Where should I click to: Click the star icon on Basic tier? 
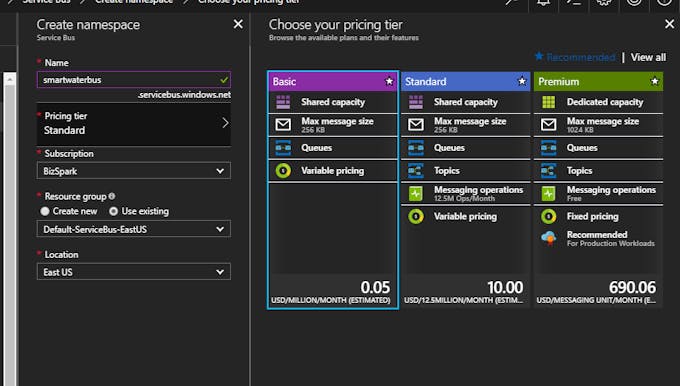(389, 81)
